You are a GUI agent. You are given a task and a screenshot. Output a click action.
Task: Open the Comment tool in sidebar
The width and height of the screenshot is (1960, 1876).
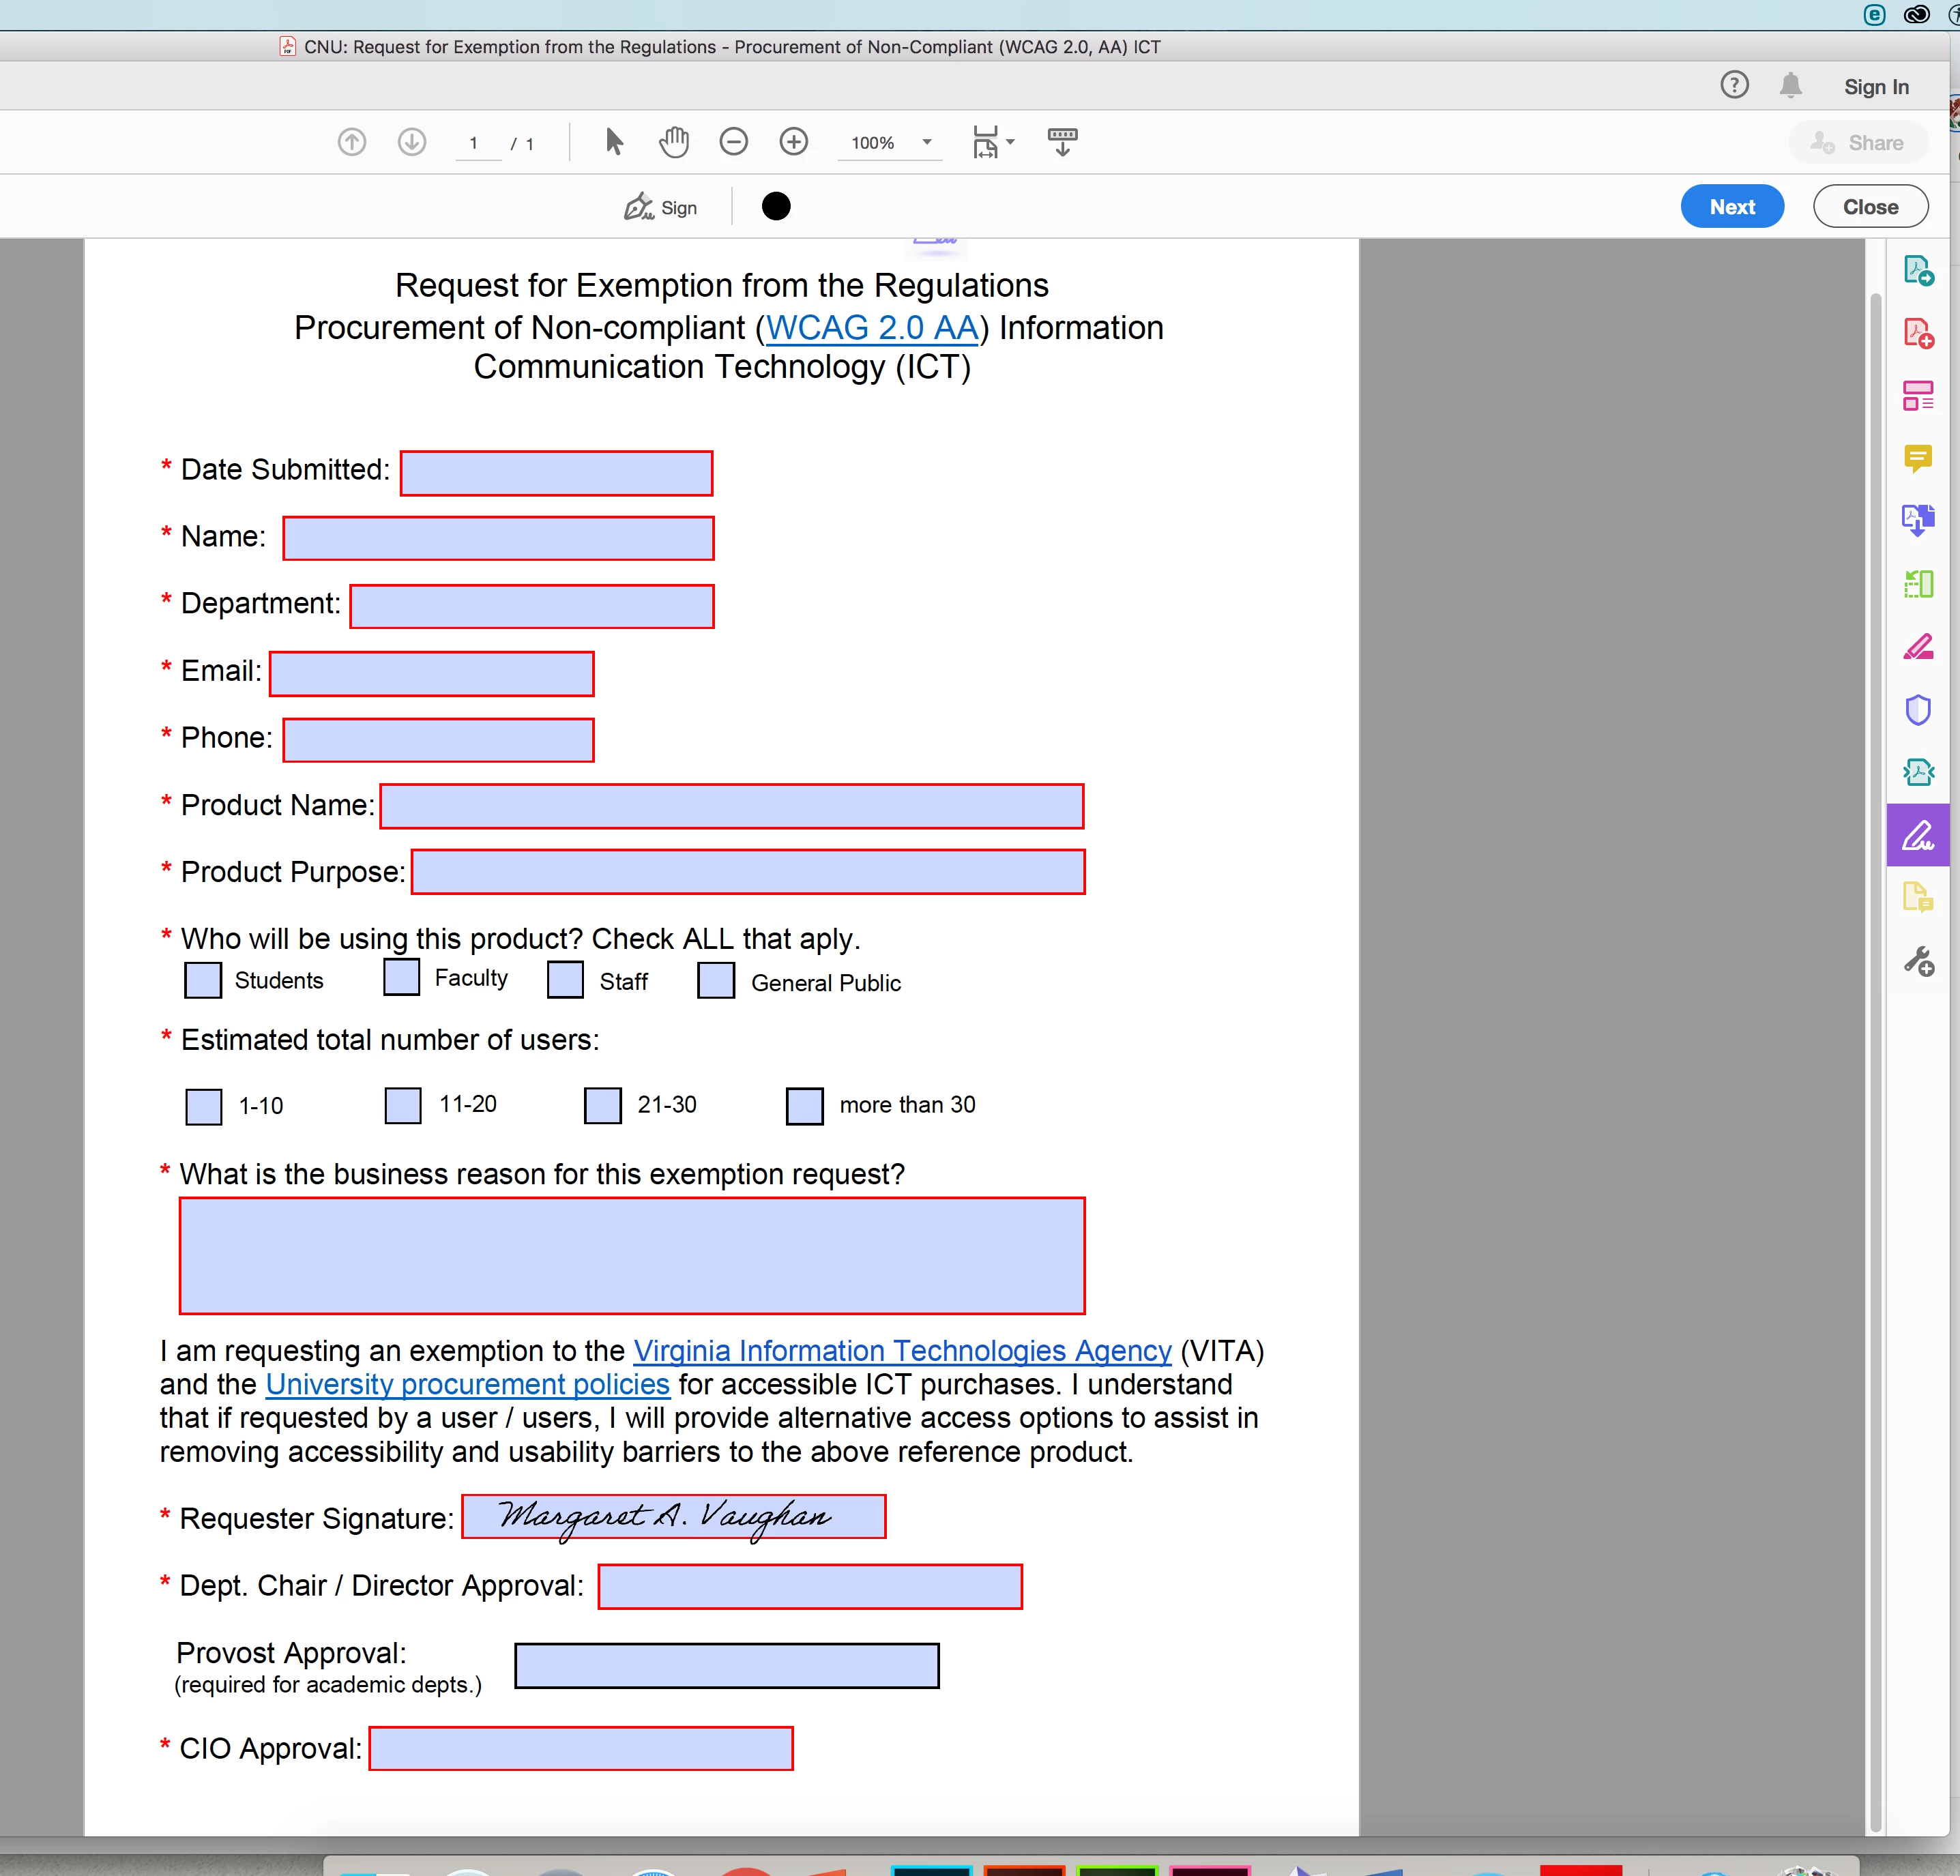[1917, 458]
